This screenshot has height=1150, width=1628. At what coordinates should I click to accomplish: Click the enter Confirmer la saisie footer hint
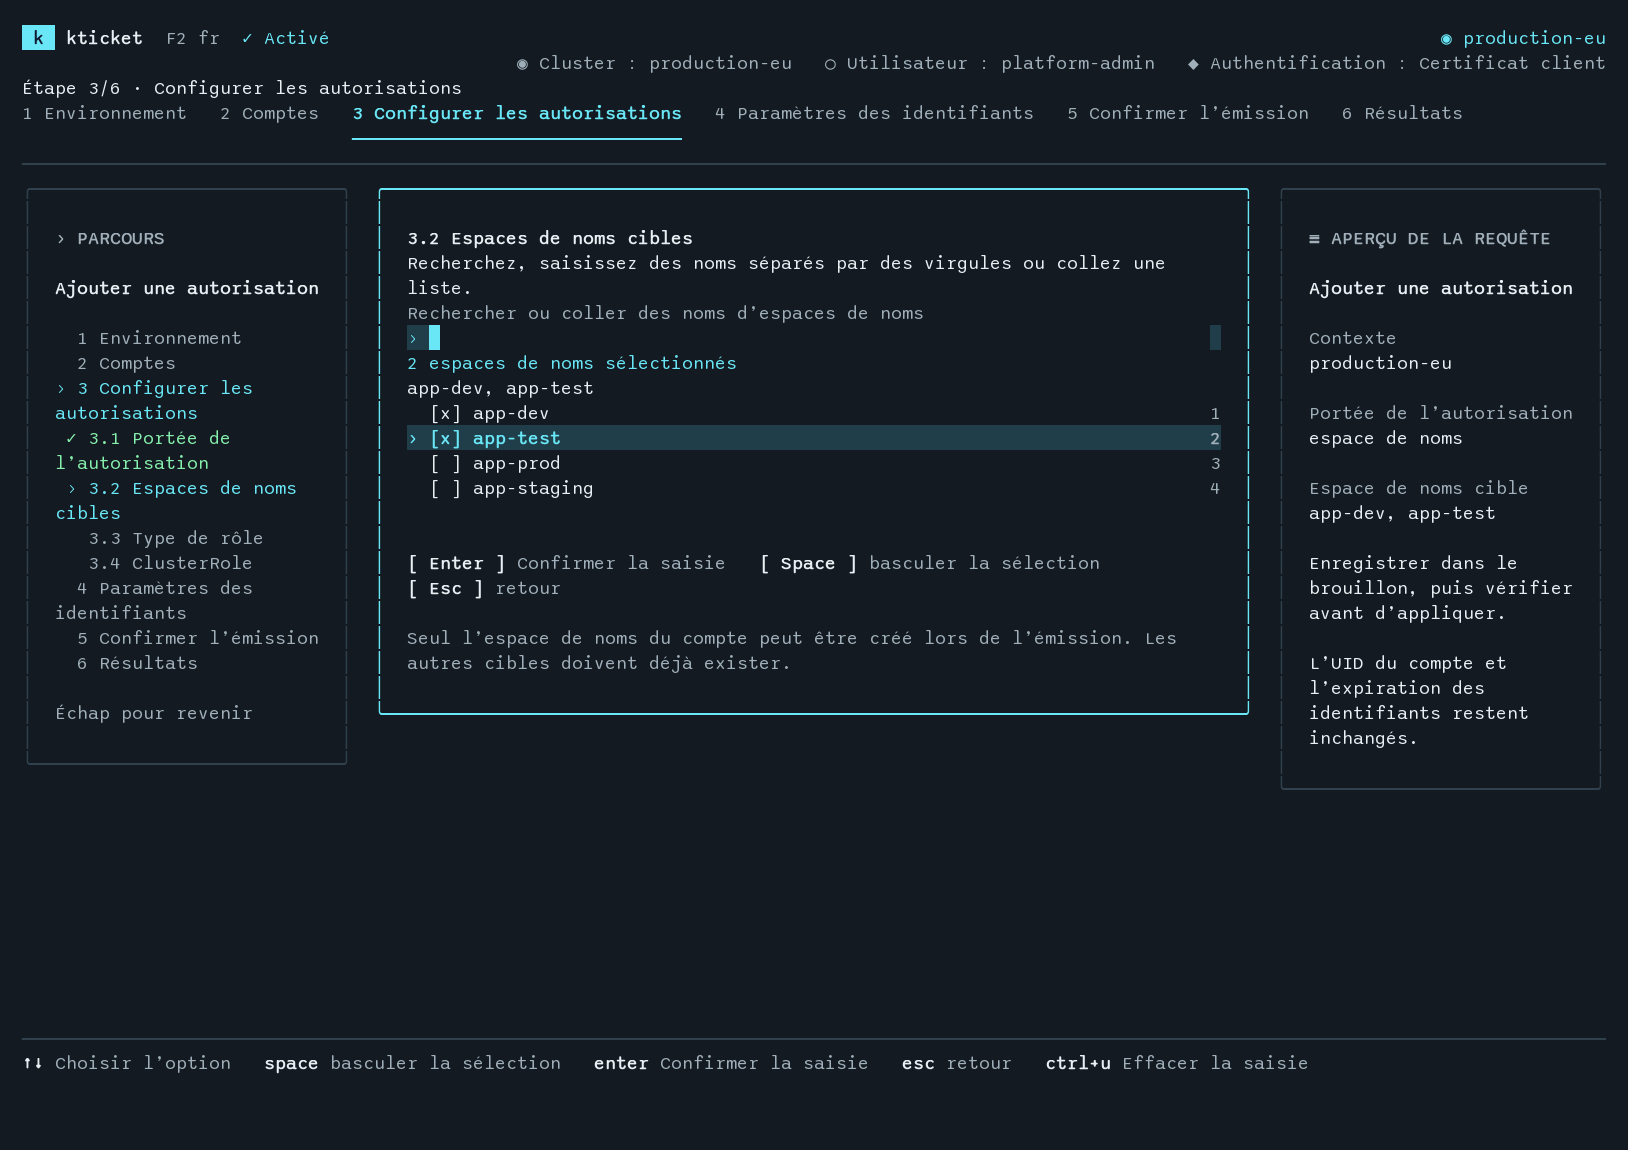pos(731,1063)
